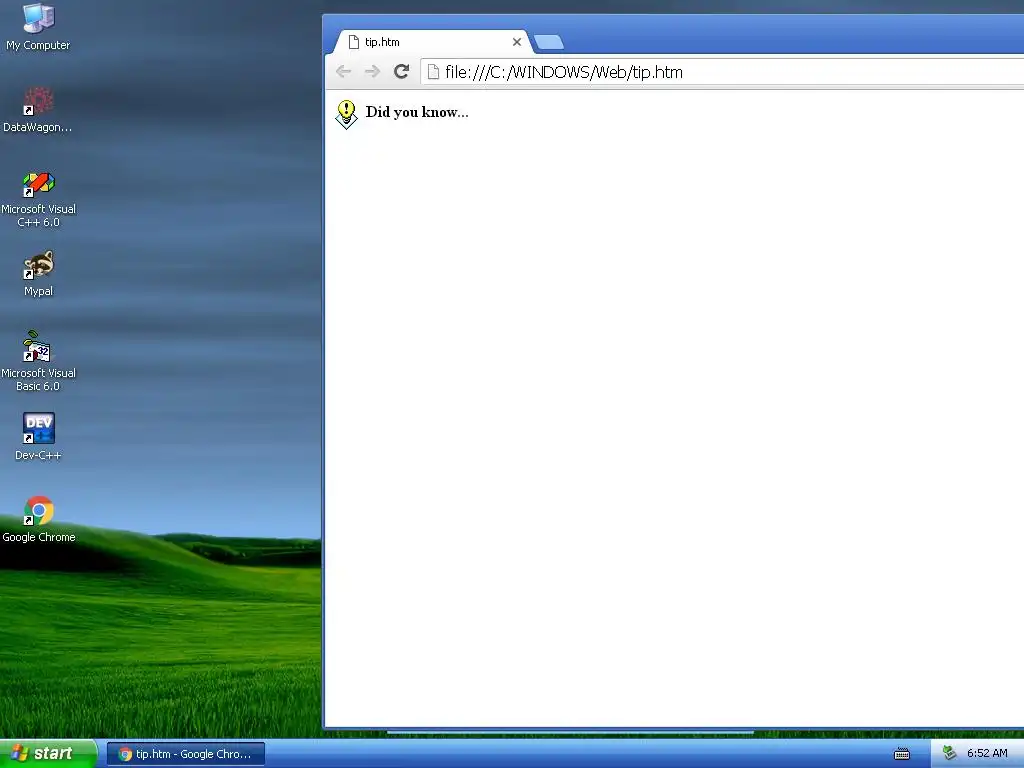
Task: Click the address bar showing file:///C:/WINDOWS/Web/tip.htm
Action: [x=722, y=72]
